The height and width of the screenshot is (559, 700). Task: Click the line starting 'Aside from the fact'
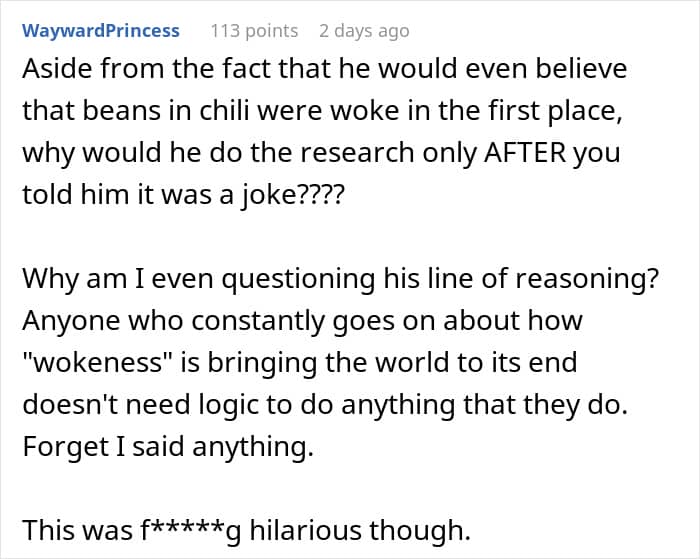point(325,69)
